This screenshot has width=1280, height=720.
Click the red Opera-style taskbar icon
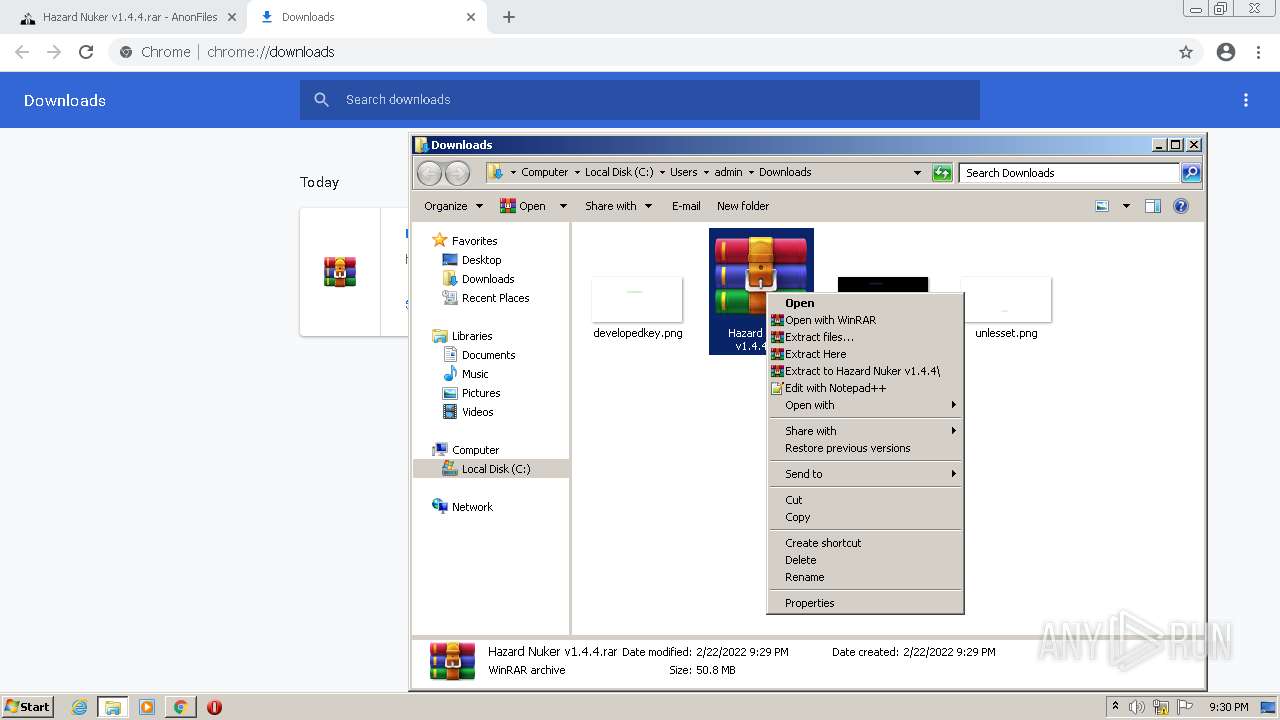[x=214, y=707]
